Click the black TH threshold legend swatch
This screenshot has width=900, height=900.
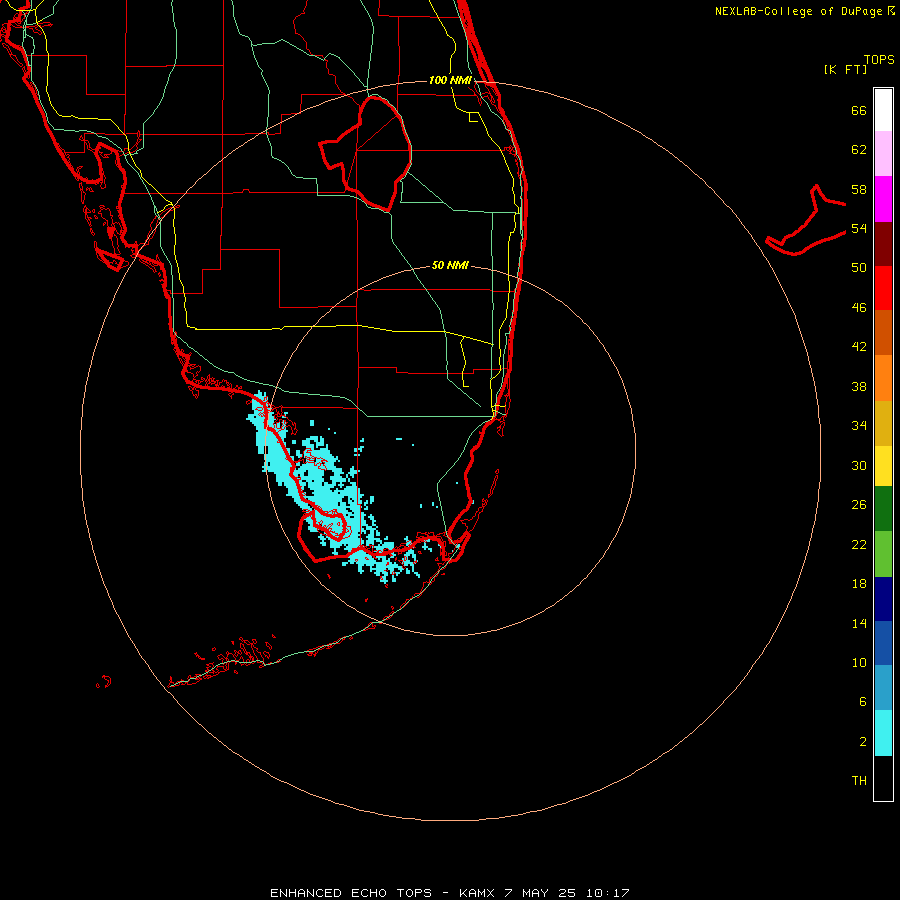point(883,778)
